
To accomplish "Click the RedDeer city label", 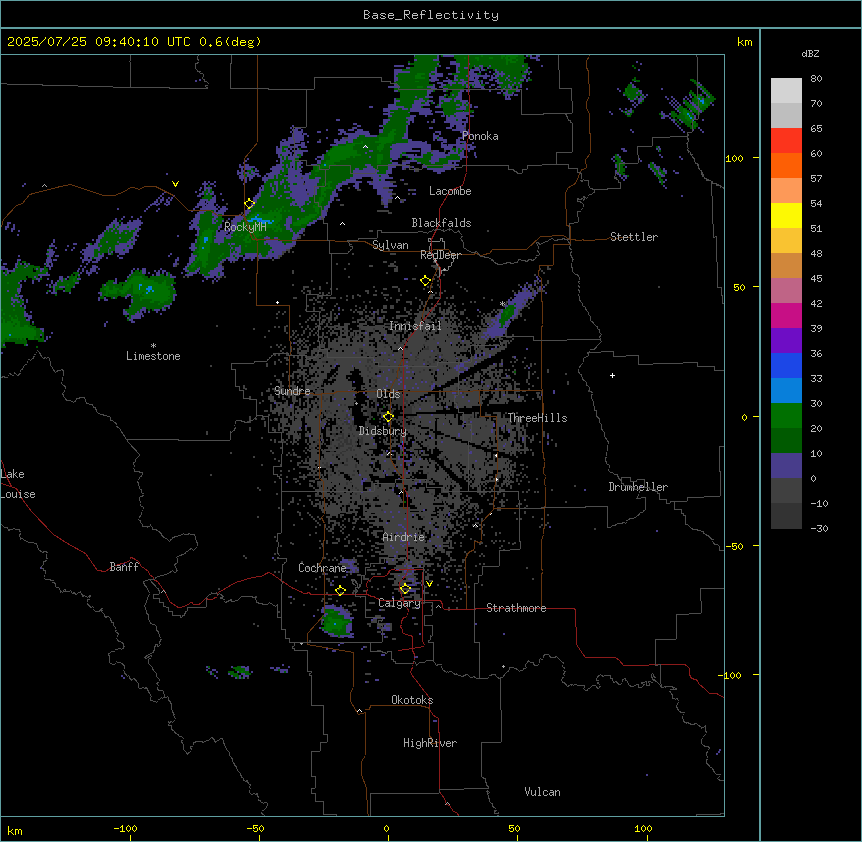I will 441,255.
